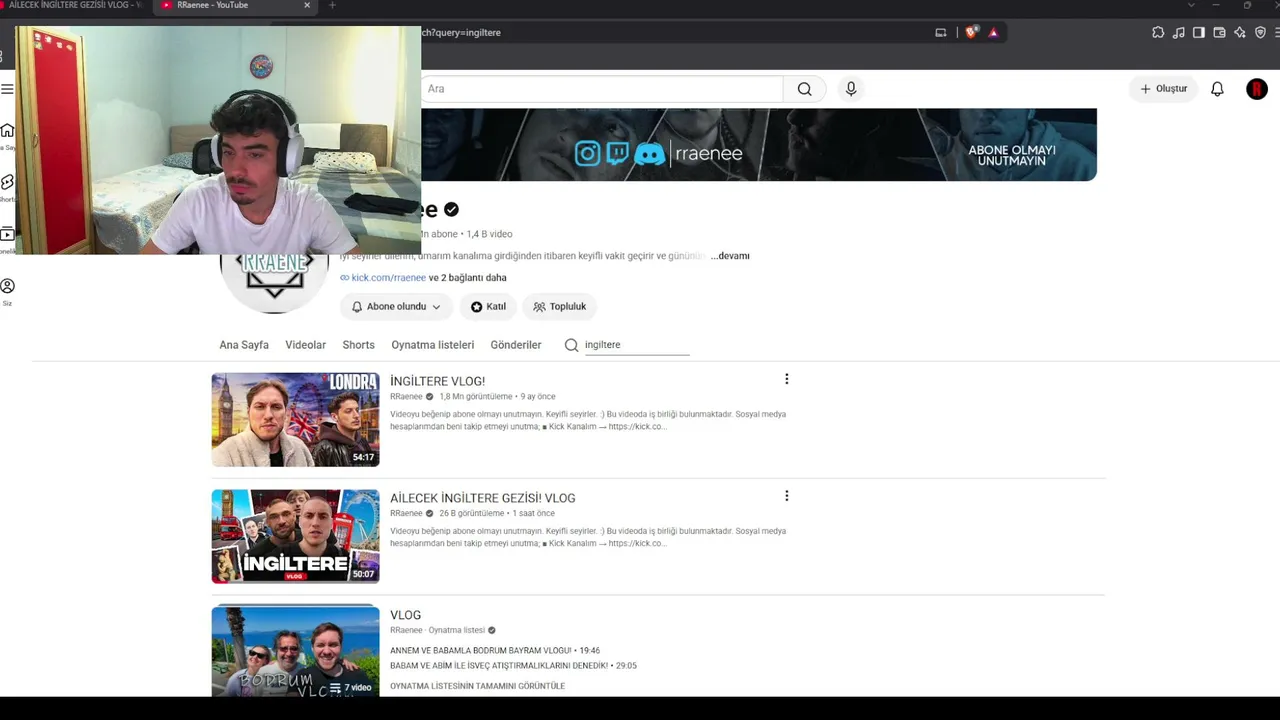Open the tab list dropdown chevron
This screenshot has width=1280, height=720.
pos(1189,5)
